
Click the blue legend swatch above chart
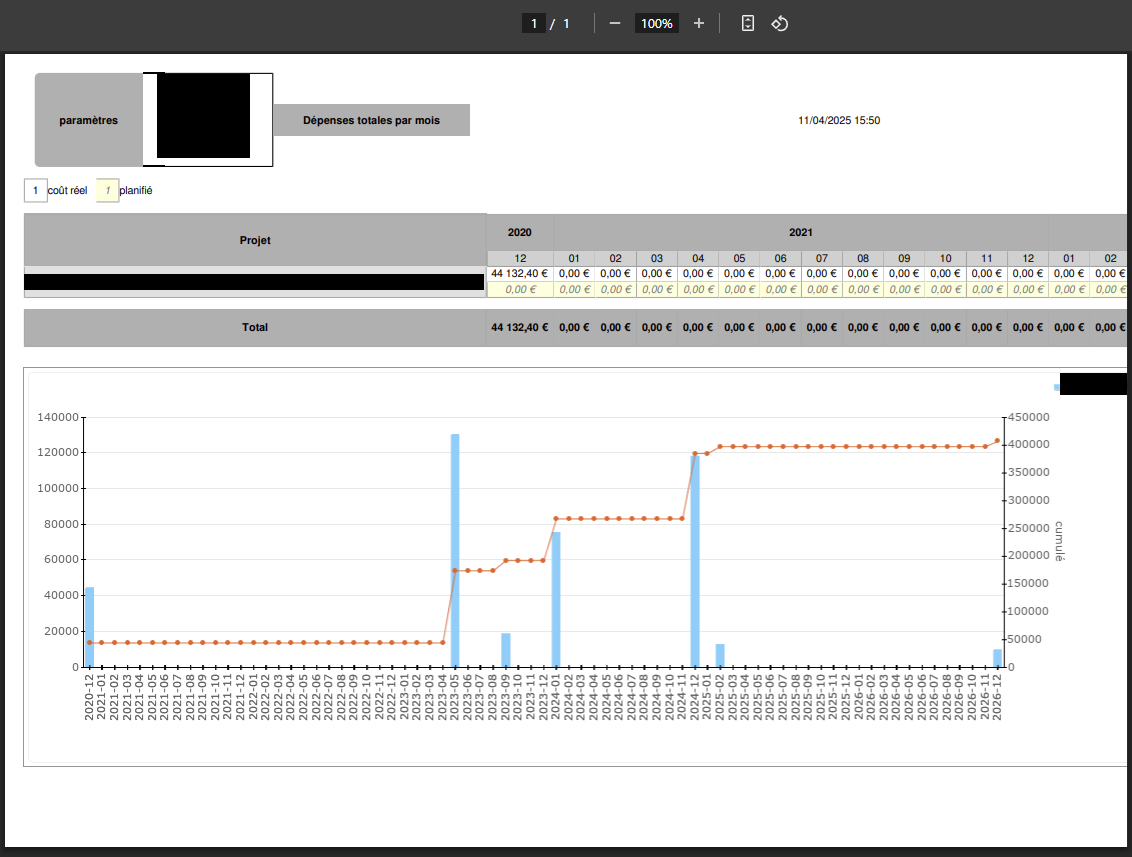click(1057, 386)
